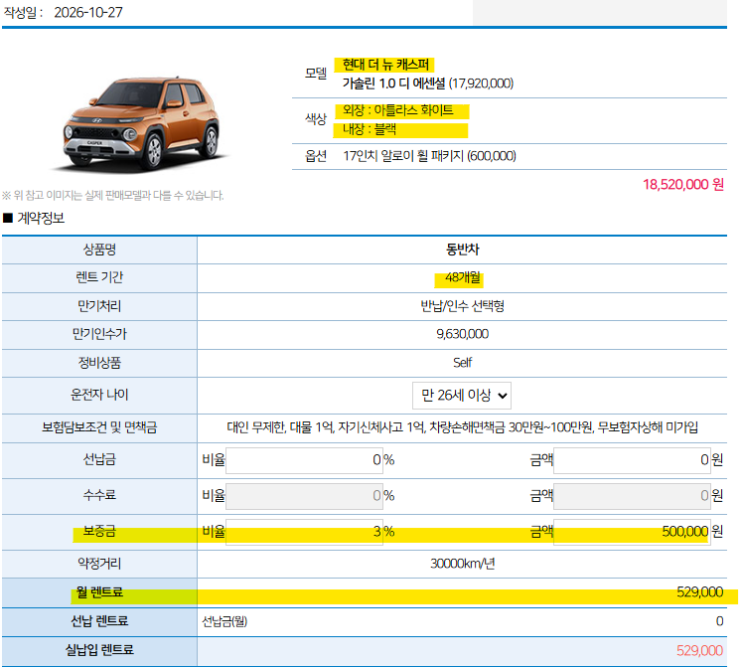Click the 상품명 row label
Image resolution: width=743 pixels, height=667 pixels.
100,250
